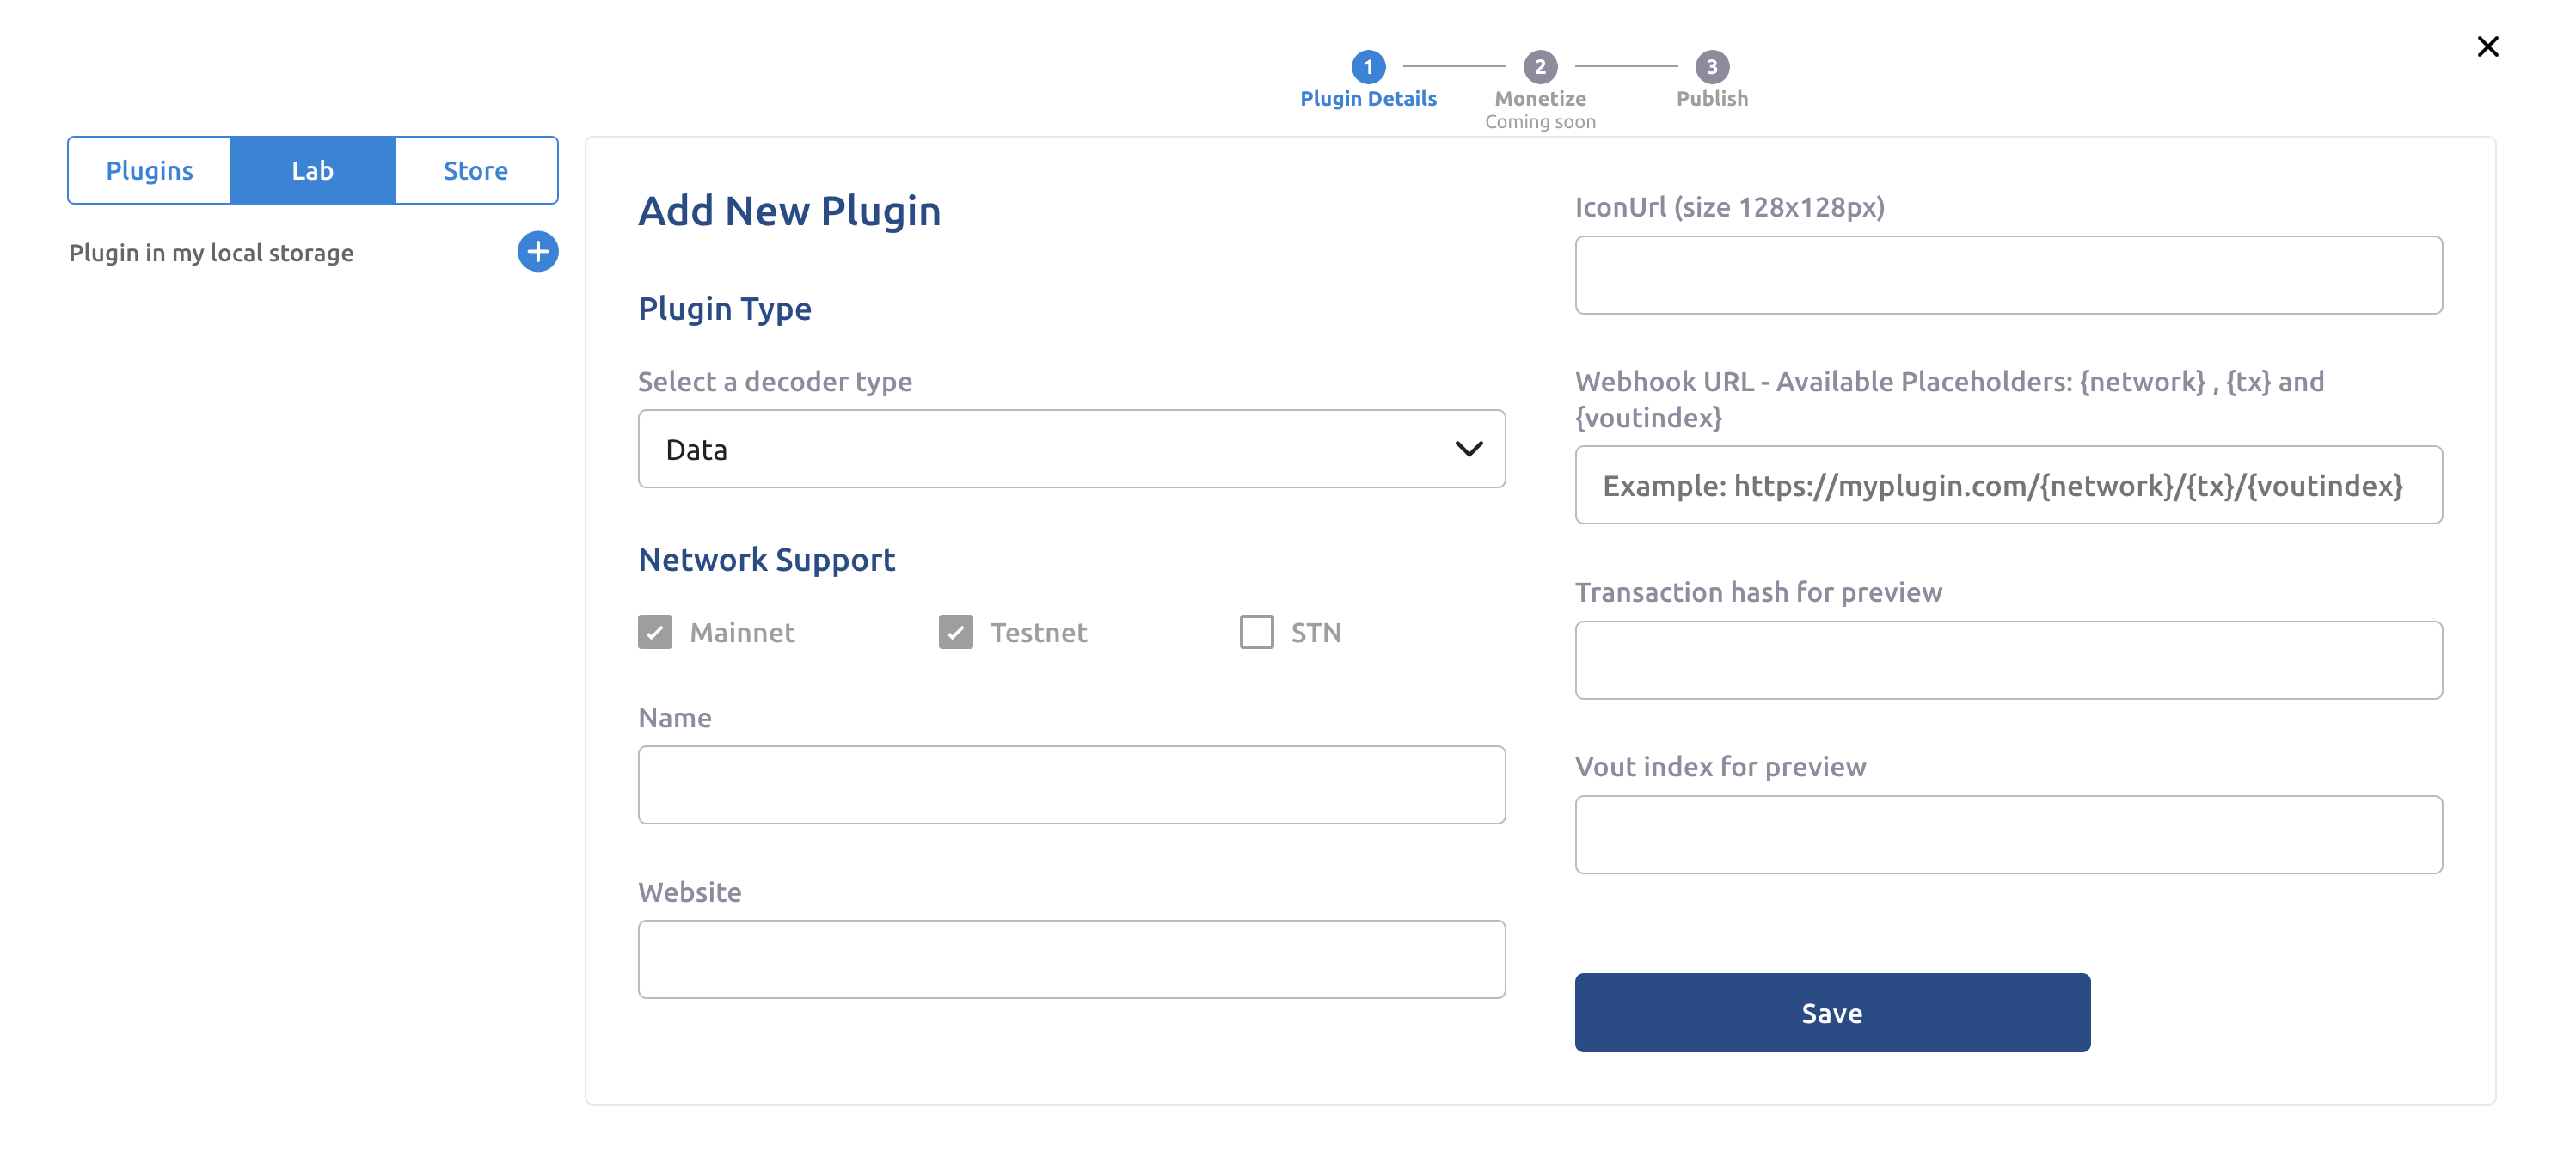This screenshot has height=1164, width=2576.
Task: Click the Webhook URL field
Action: tap(2007, 485)
